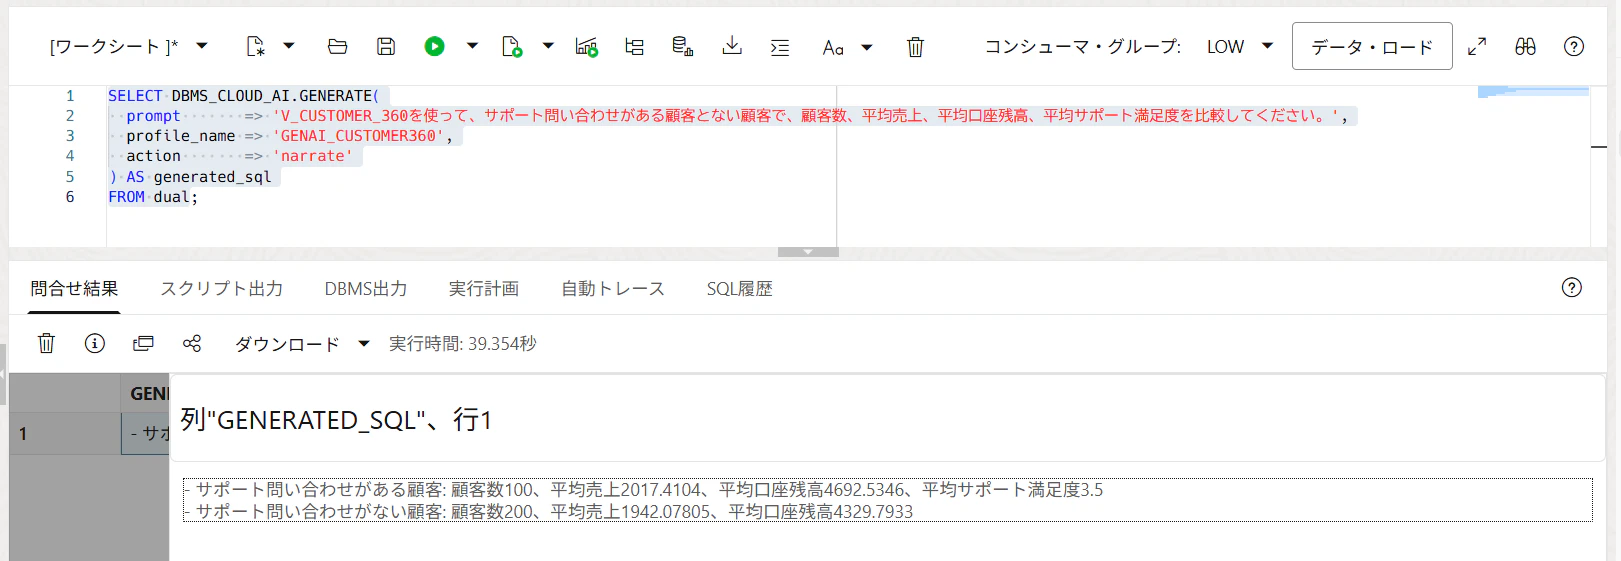The height and width of the screenshot is (561, 1621).
Task: Select the 問合せ結果 tab
Action: click(74, 289)
